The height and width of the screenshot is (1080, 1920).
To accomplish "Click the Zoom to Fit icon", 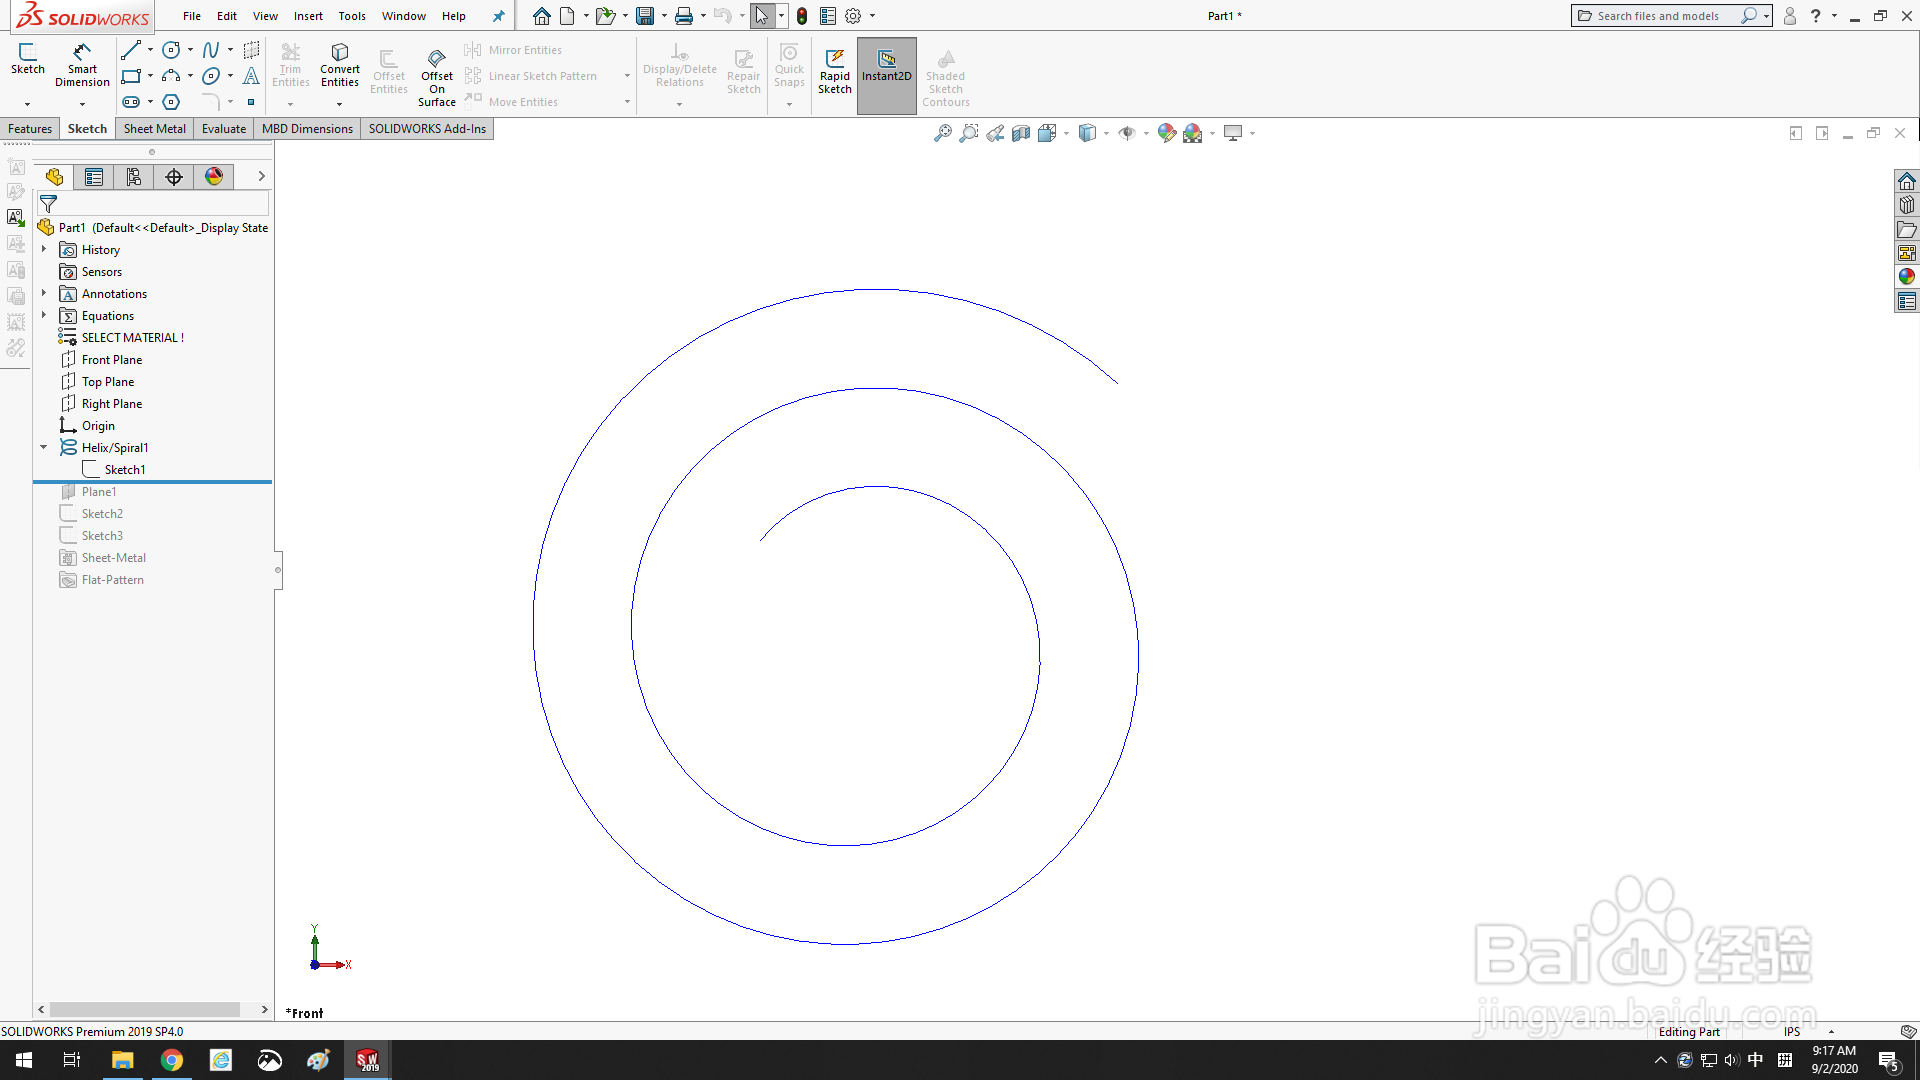I will point(941,133).
